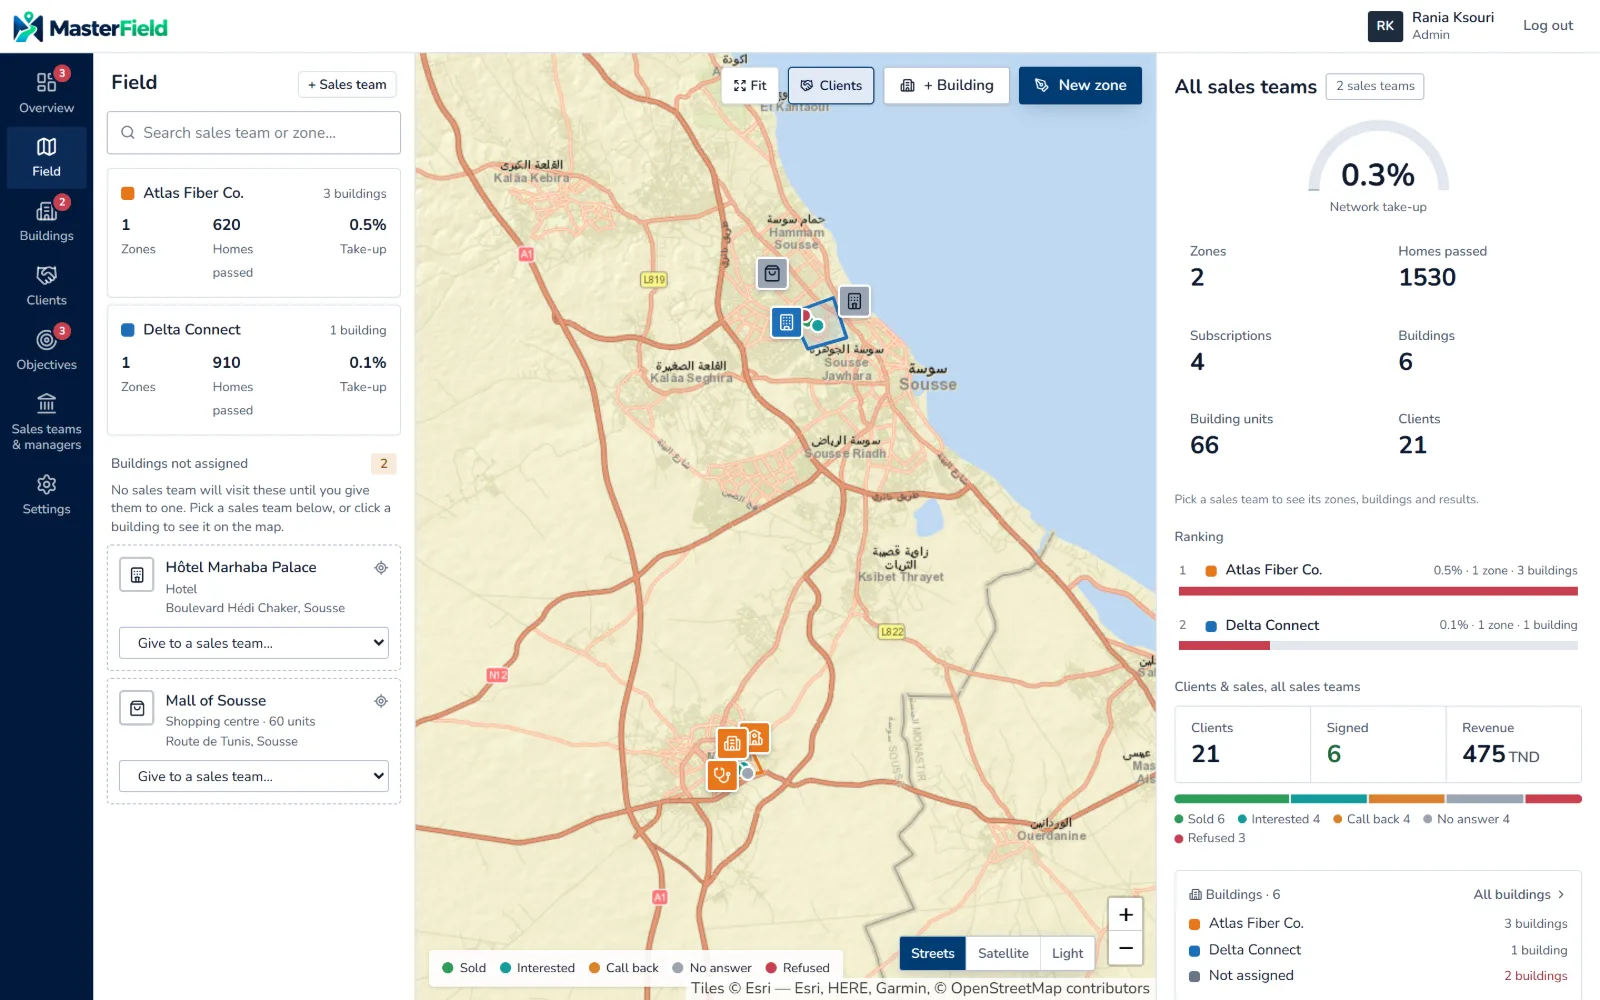
Task: Click the blue building marker on the map
Action: 786,322
